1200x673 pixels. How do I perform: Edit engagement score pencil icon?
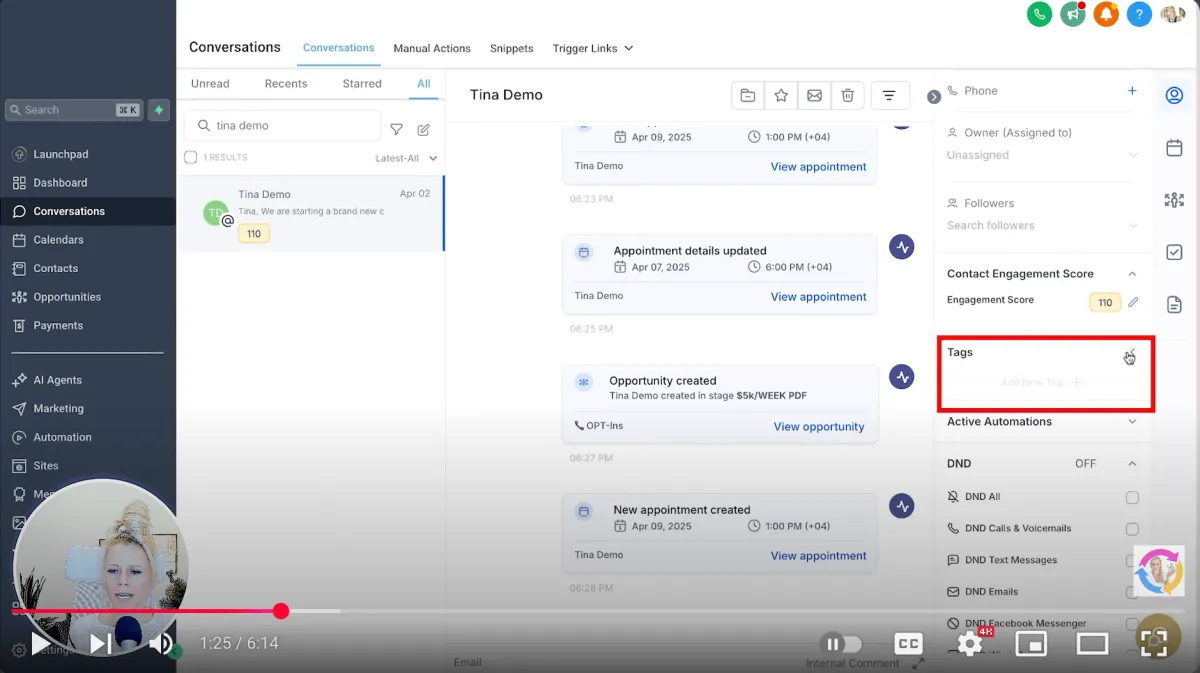pyautogui.click(x=1133, y=301)
